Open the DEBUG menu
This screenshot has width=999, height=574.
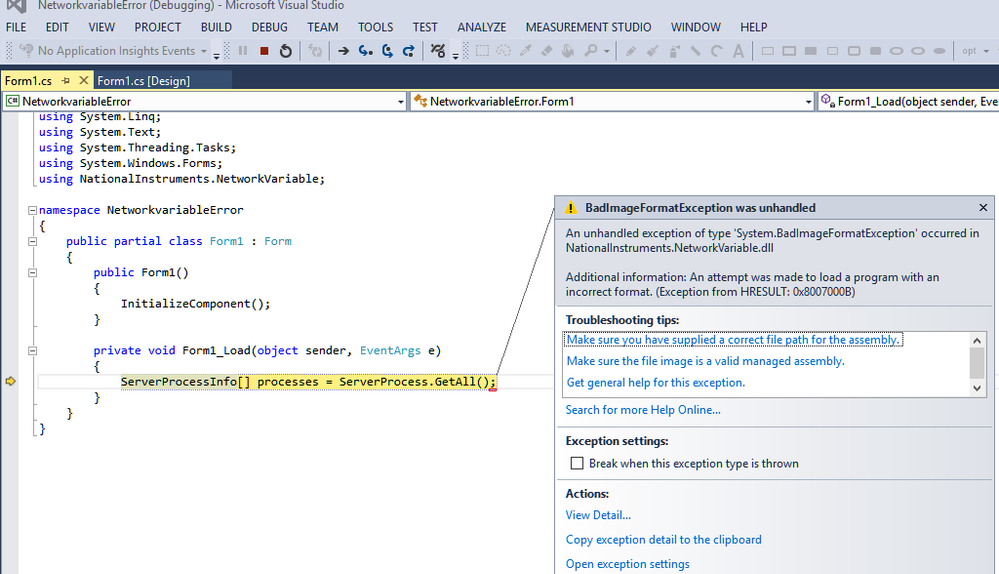pyautogui.click(x=270, y=27)
